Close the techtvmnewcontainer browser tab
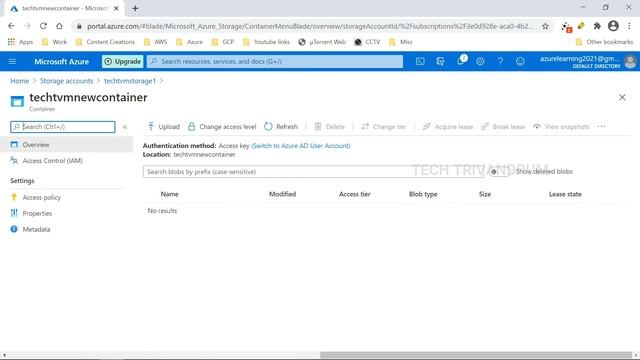The width and height of the screenshot is (640, 360). click(116, 8)
